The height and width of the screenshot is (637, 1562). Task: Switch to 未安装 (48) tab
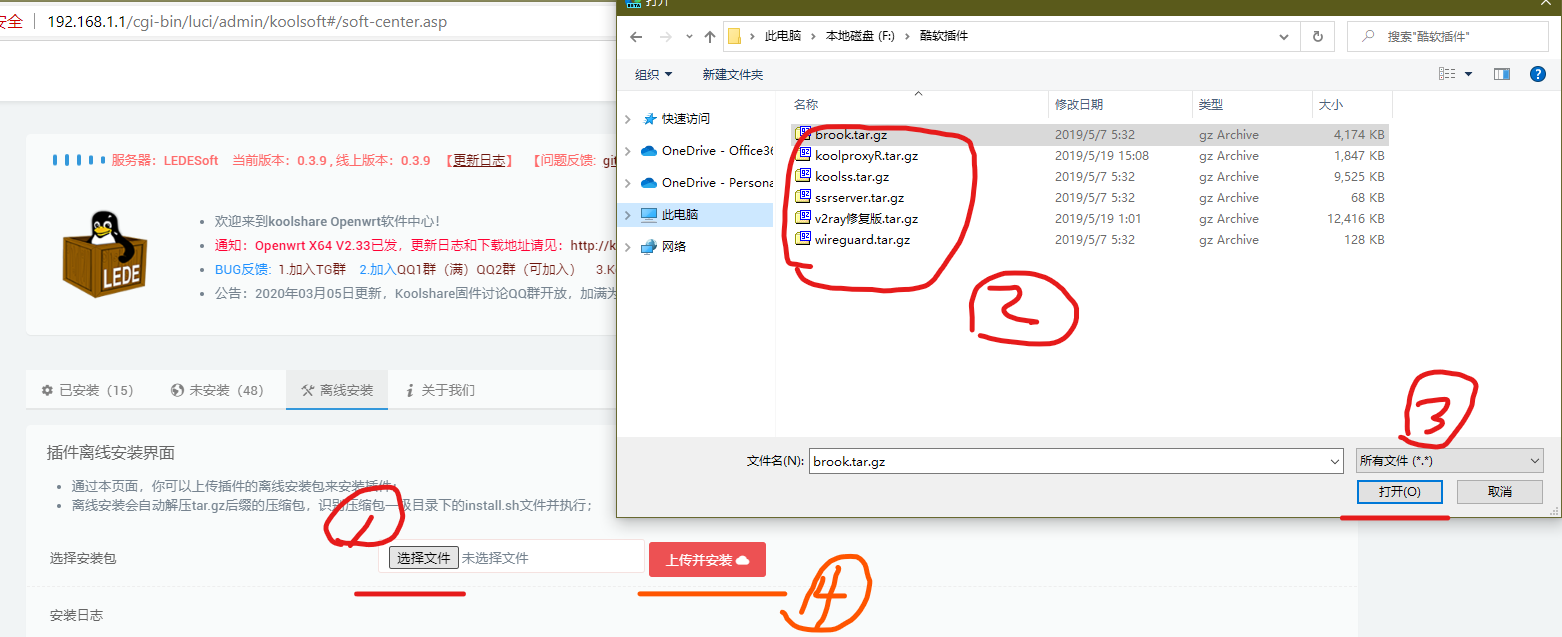(x=217, y=390)
